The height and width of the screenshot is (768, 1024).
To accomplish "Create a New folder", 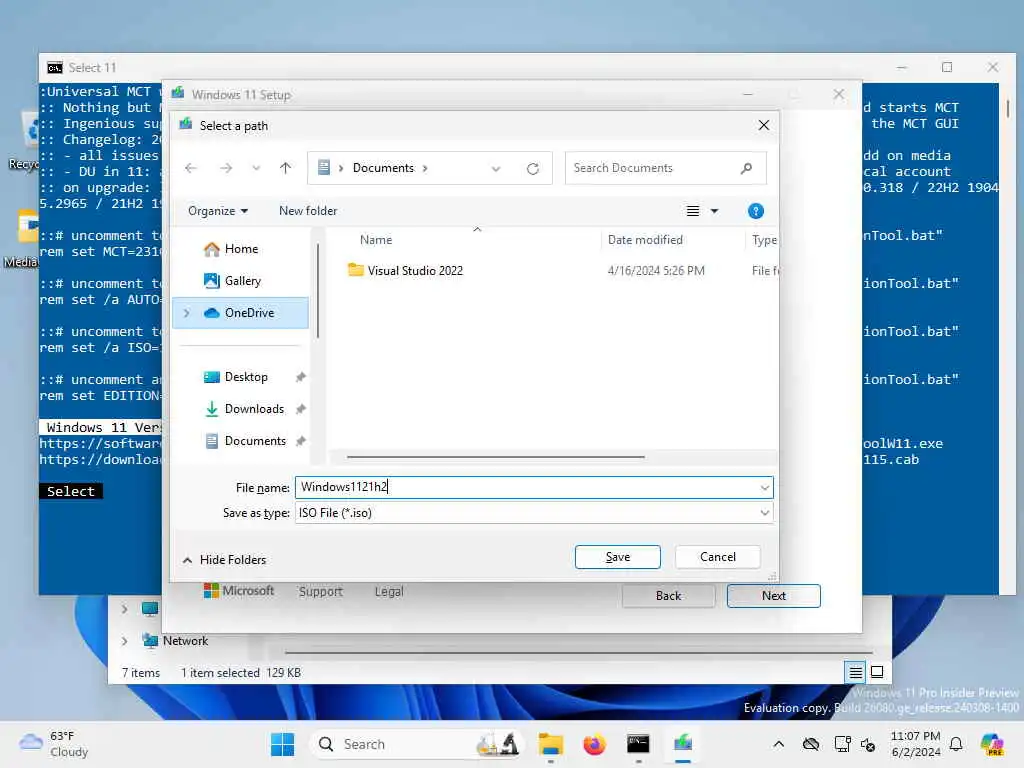I will pyautogui.click(x=308, y=211).
